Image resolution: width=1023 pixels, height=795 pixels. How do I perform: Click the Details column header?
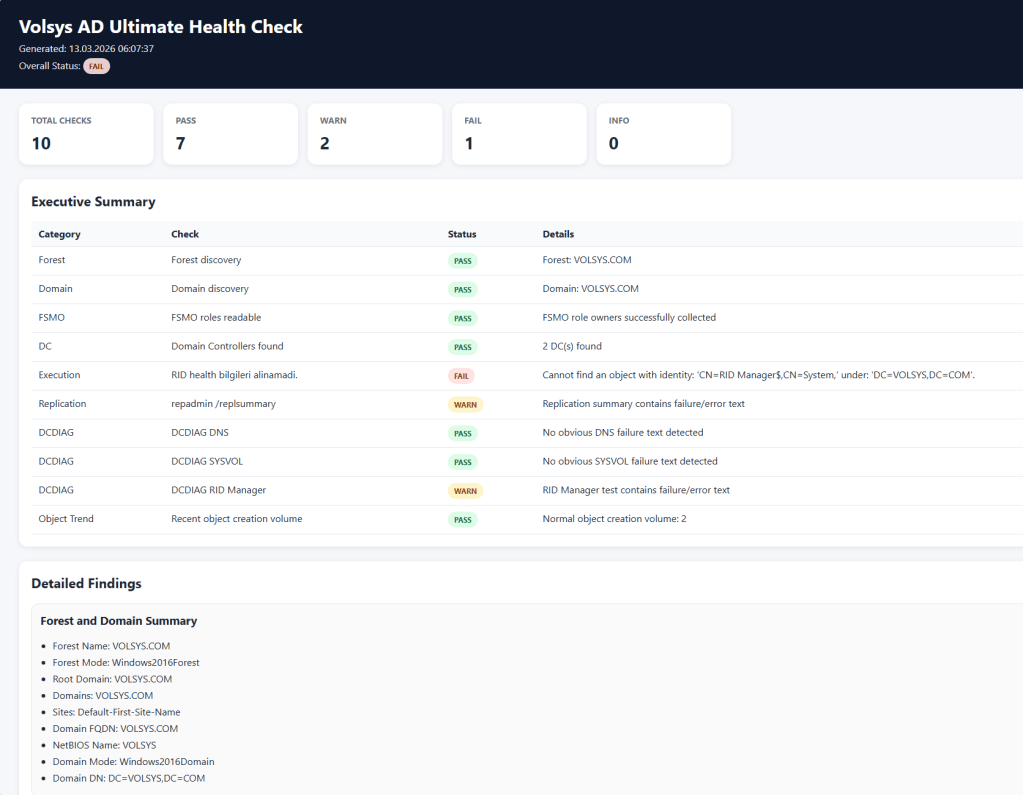[558, 234]
